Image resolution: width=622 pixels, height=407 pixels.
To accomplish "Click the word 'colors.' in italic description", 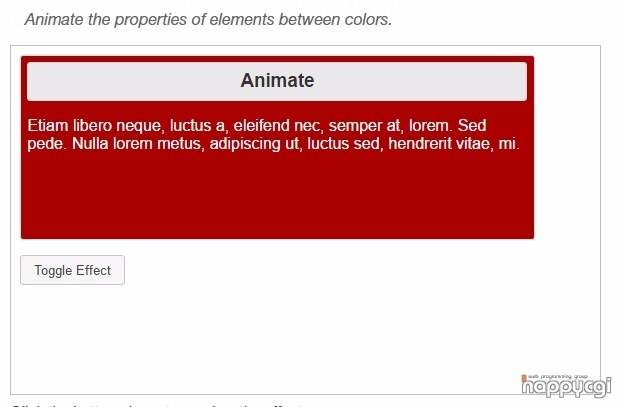I will (368, 19).
